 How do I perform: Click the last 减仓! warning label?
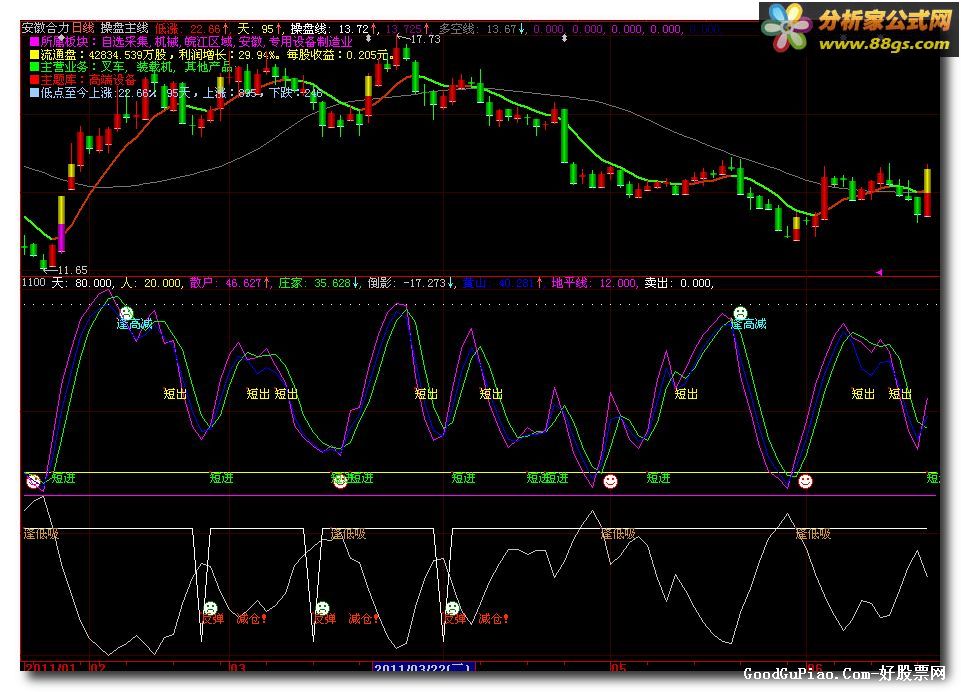click(x=493, y=618)
